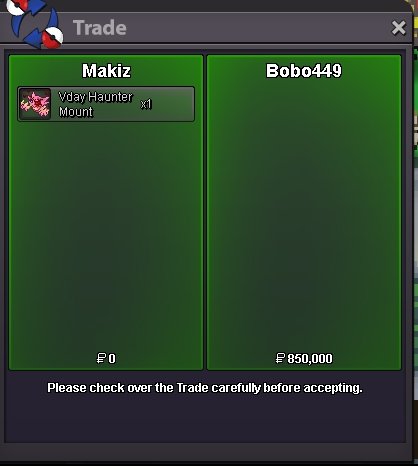This screenshot has height=466, width=418.
Task: Click the Pokédollar symbol beside 850,000
Action: (280, 358)
